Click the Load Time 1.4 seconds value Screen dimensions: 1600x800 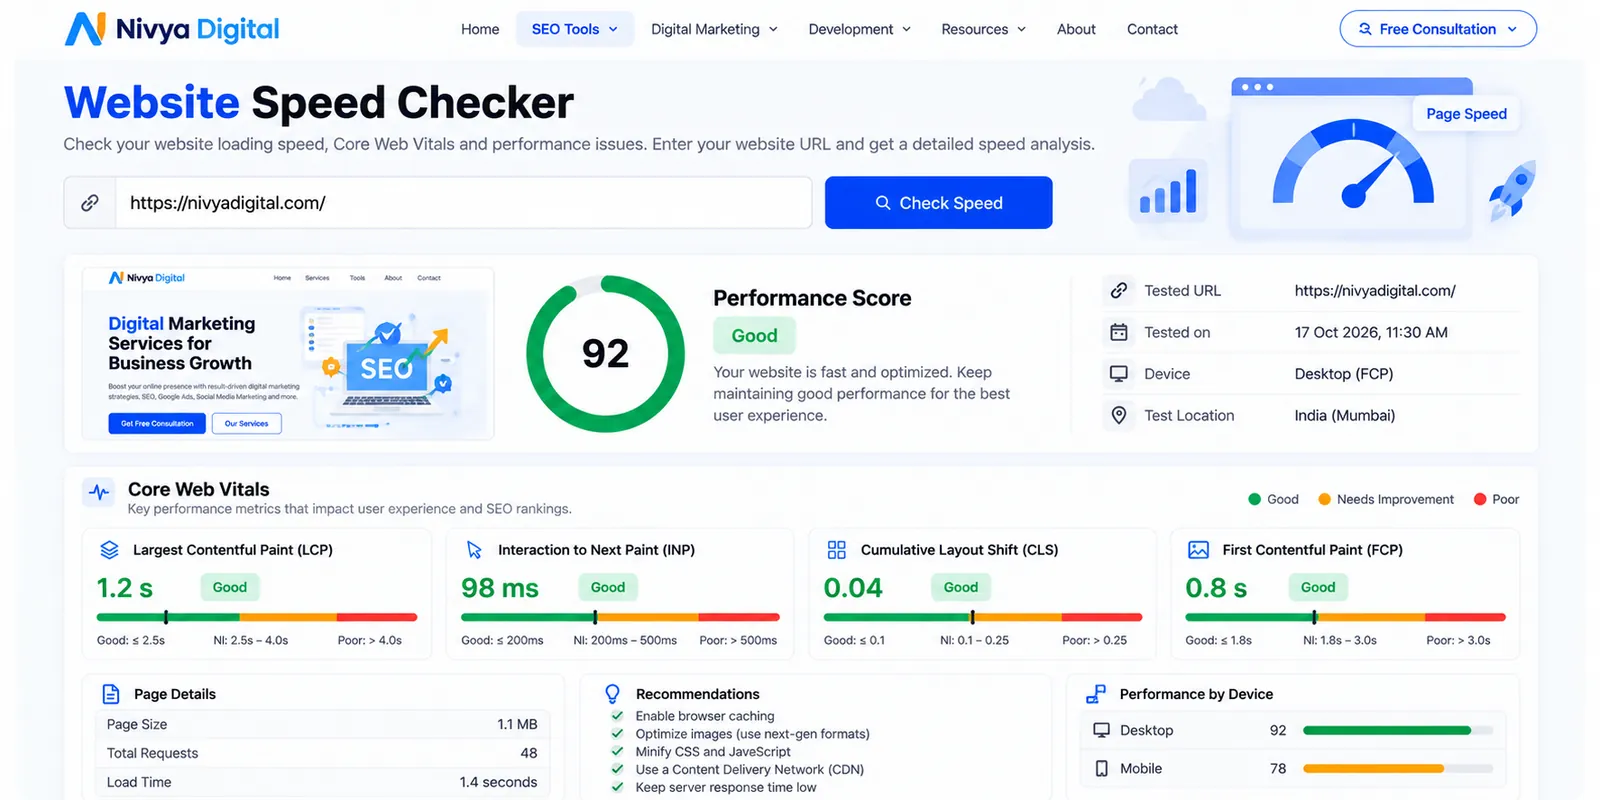click(498, 782)
